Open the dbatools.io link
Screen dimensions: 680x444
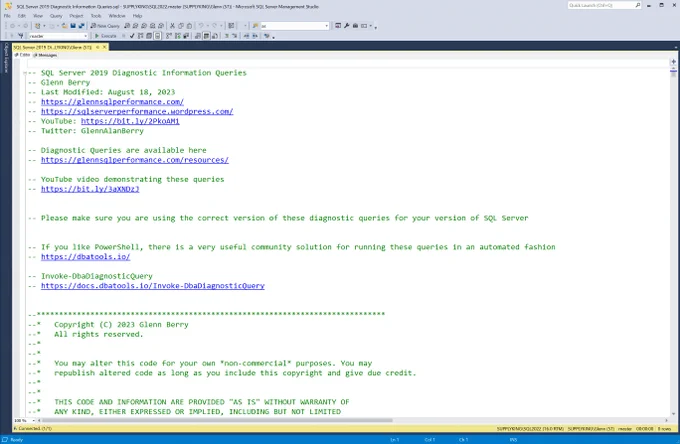[x=85, y=257]
